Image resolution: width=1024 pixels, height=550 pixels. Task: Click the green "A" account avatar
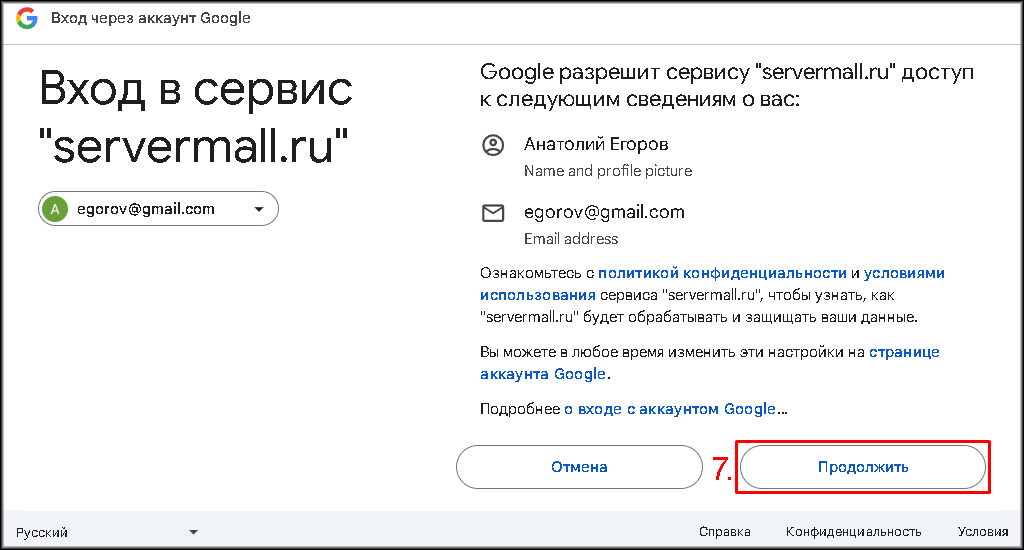point(57,209)
